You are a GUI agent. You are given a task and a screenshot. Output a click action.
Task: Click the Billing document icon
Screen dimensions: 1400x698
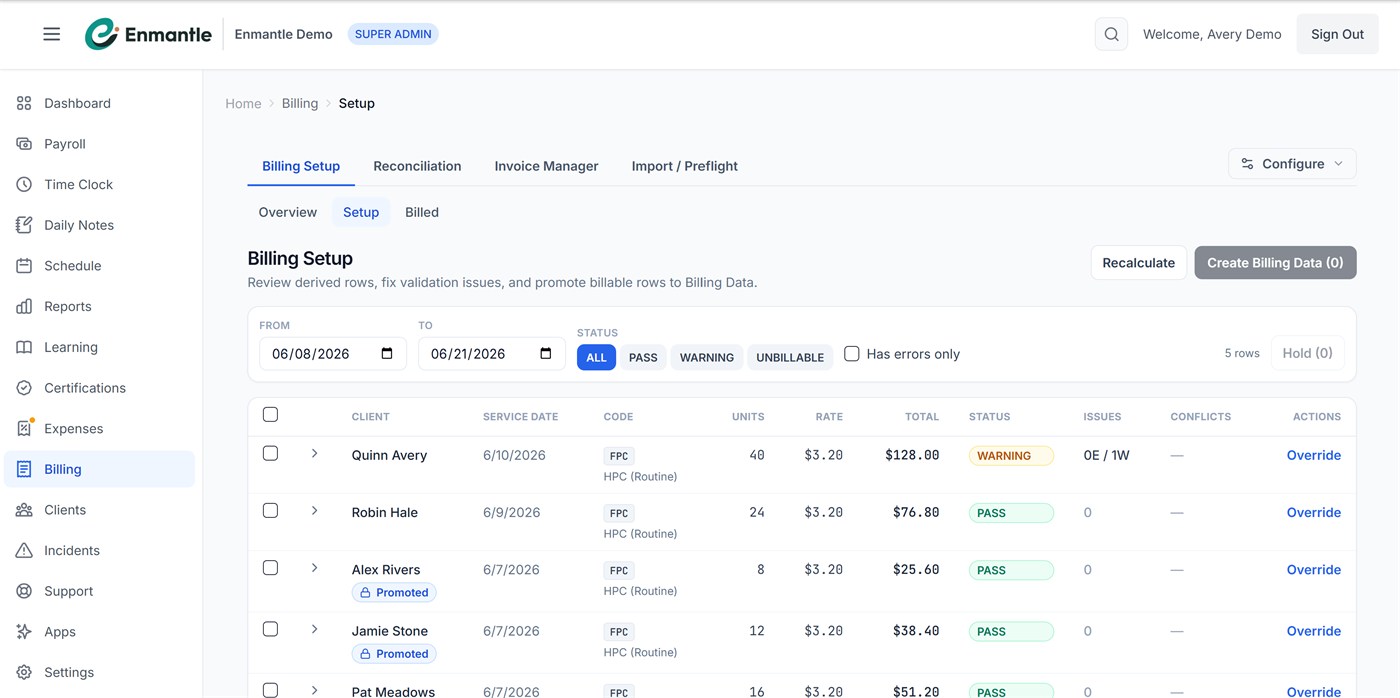[24, 469]
